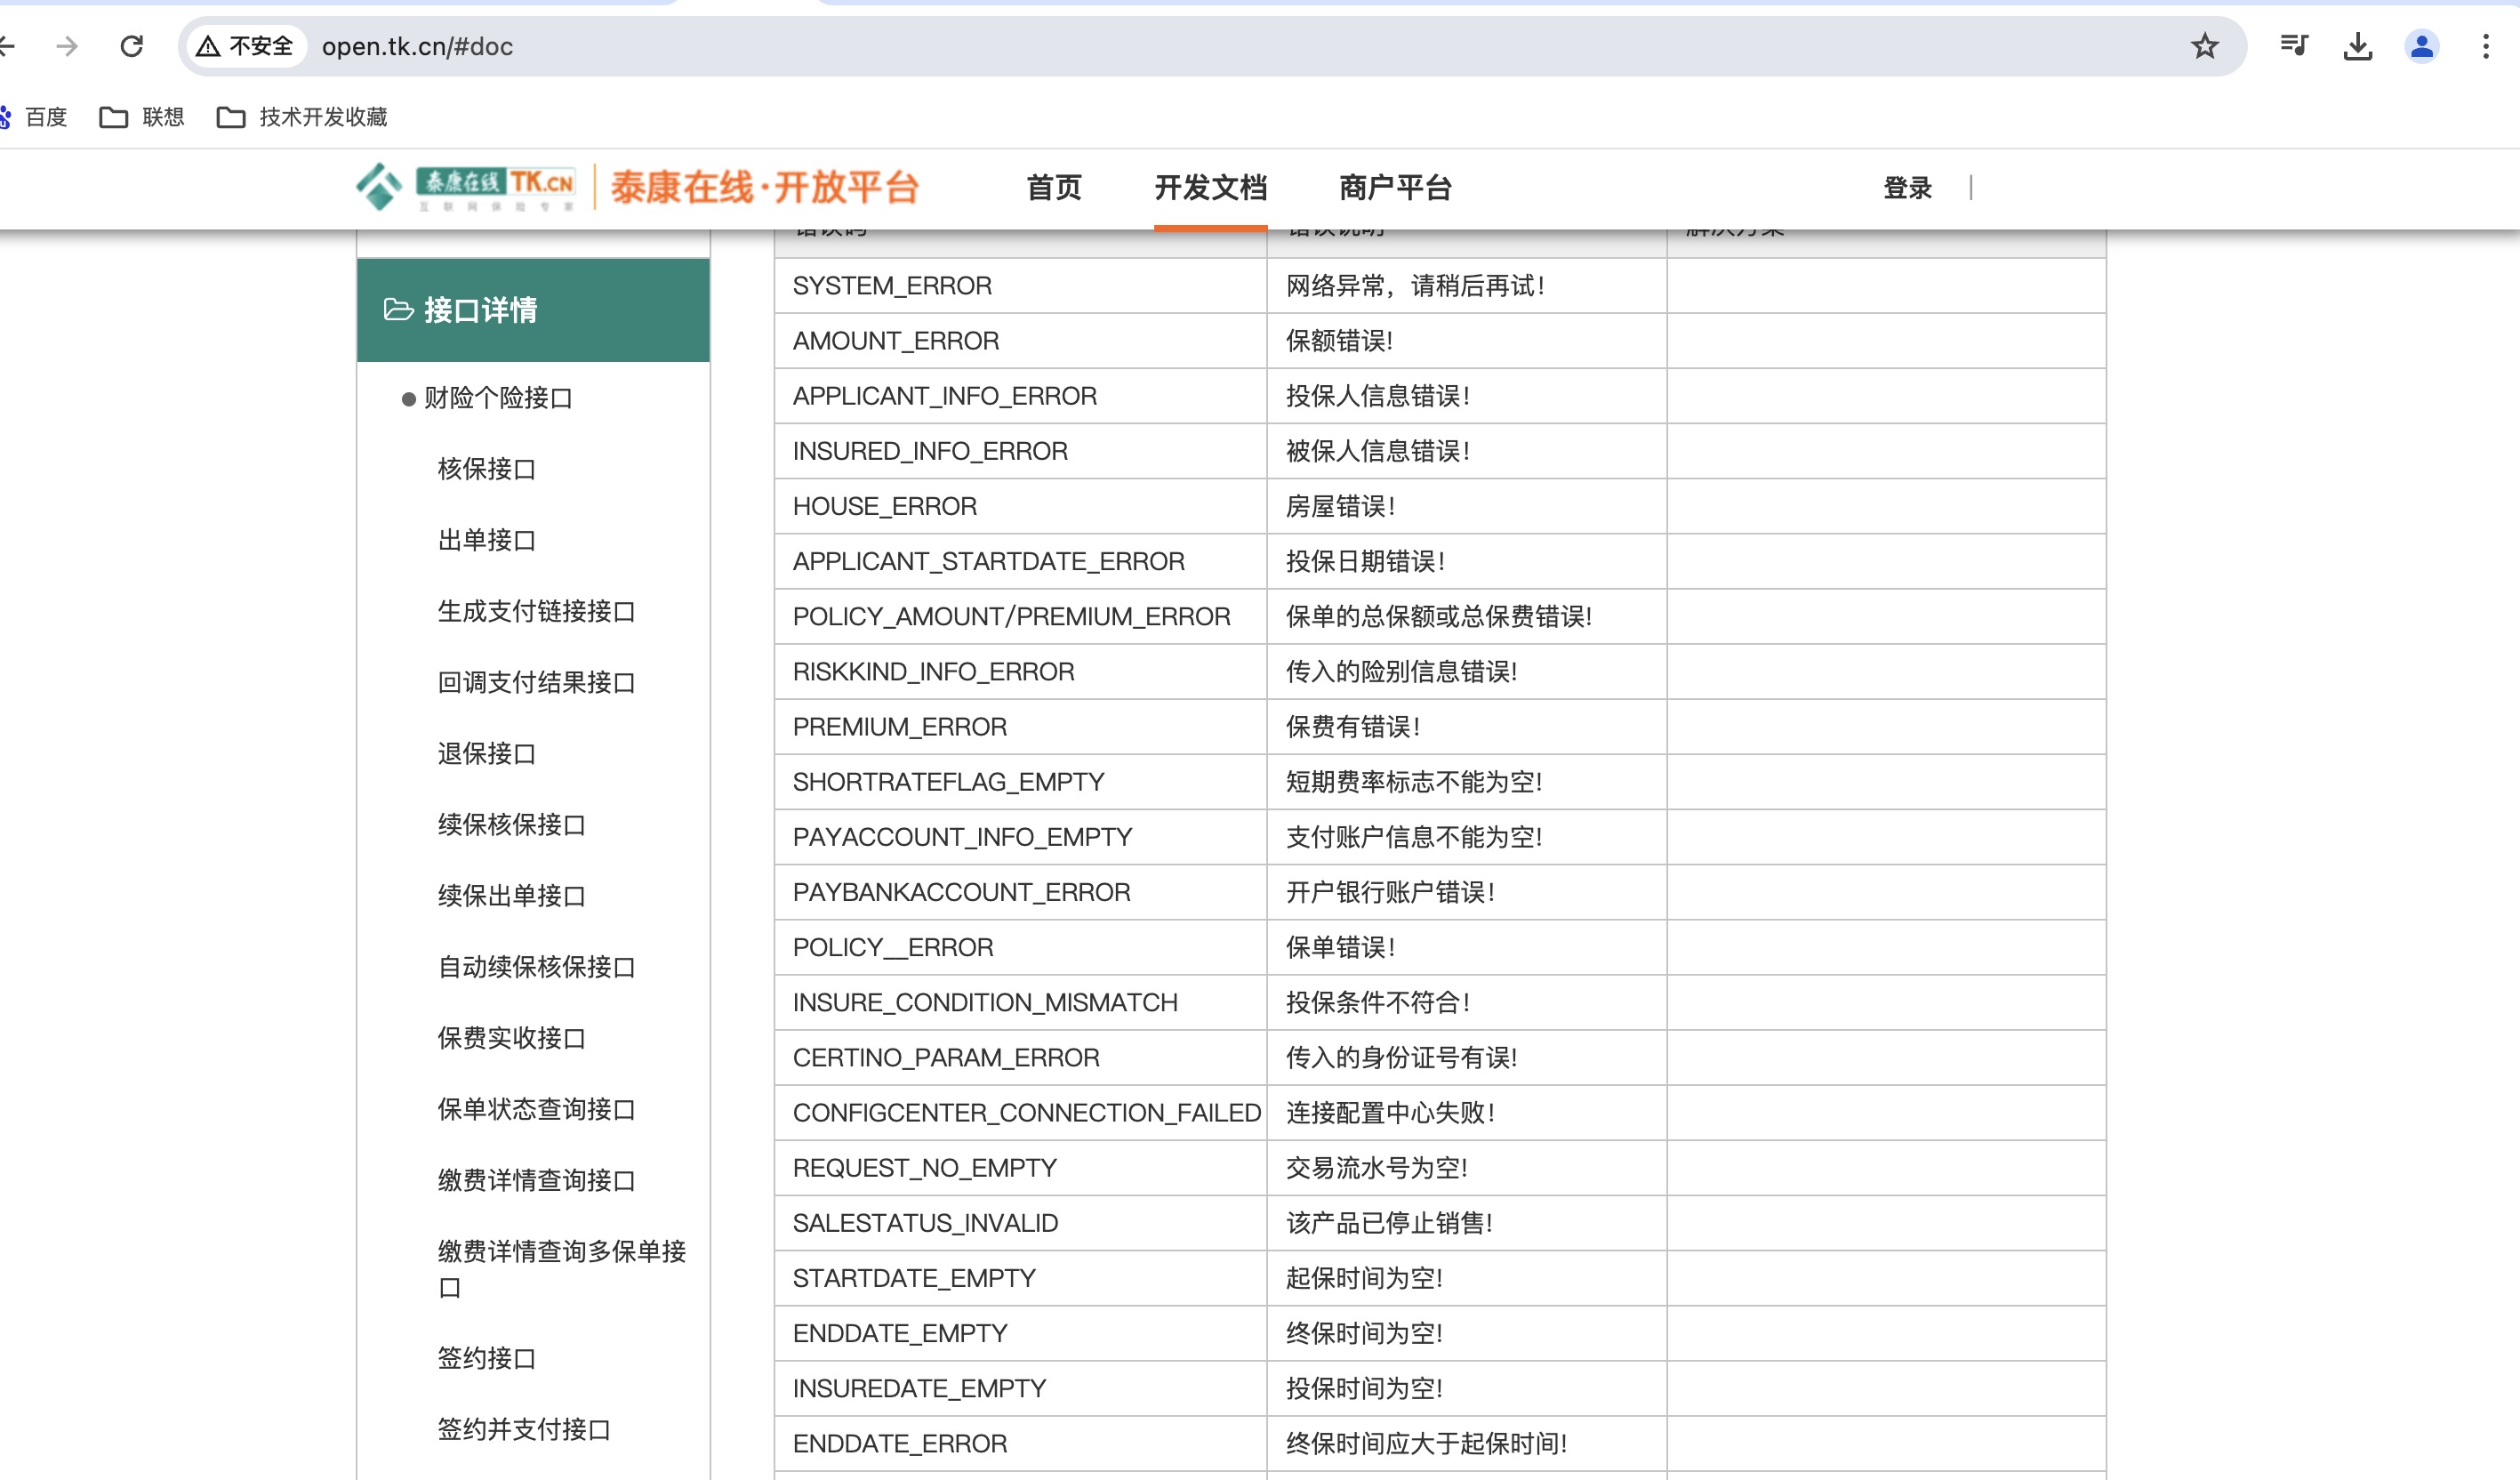Click the CERTINO_PARAM_ERROR code cell
The image size is (2520, 1480).
pos(1020,1057)
